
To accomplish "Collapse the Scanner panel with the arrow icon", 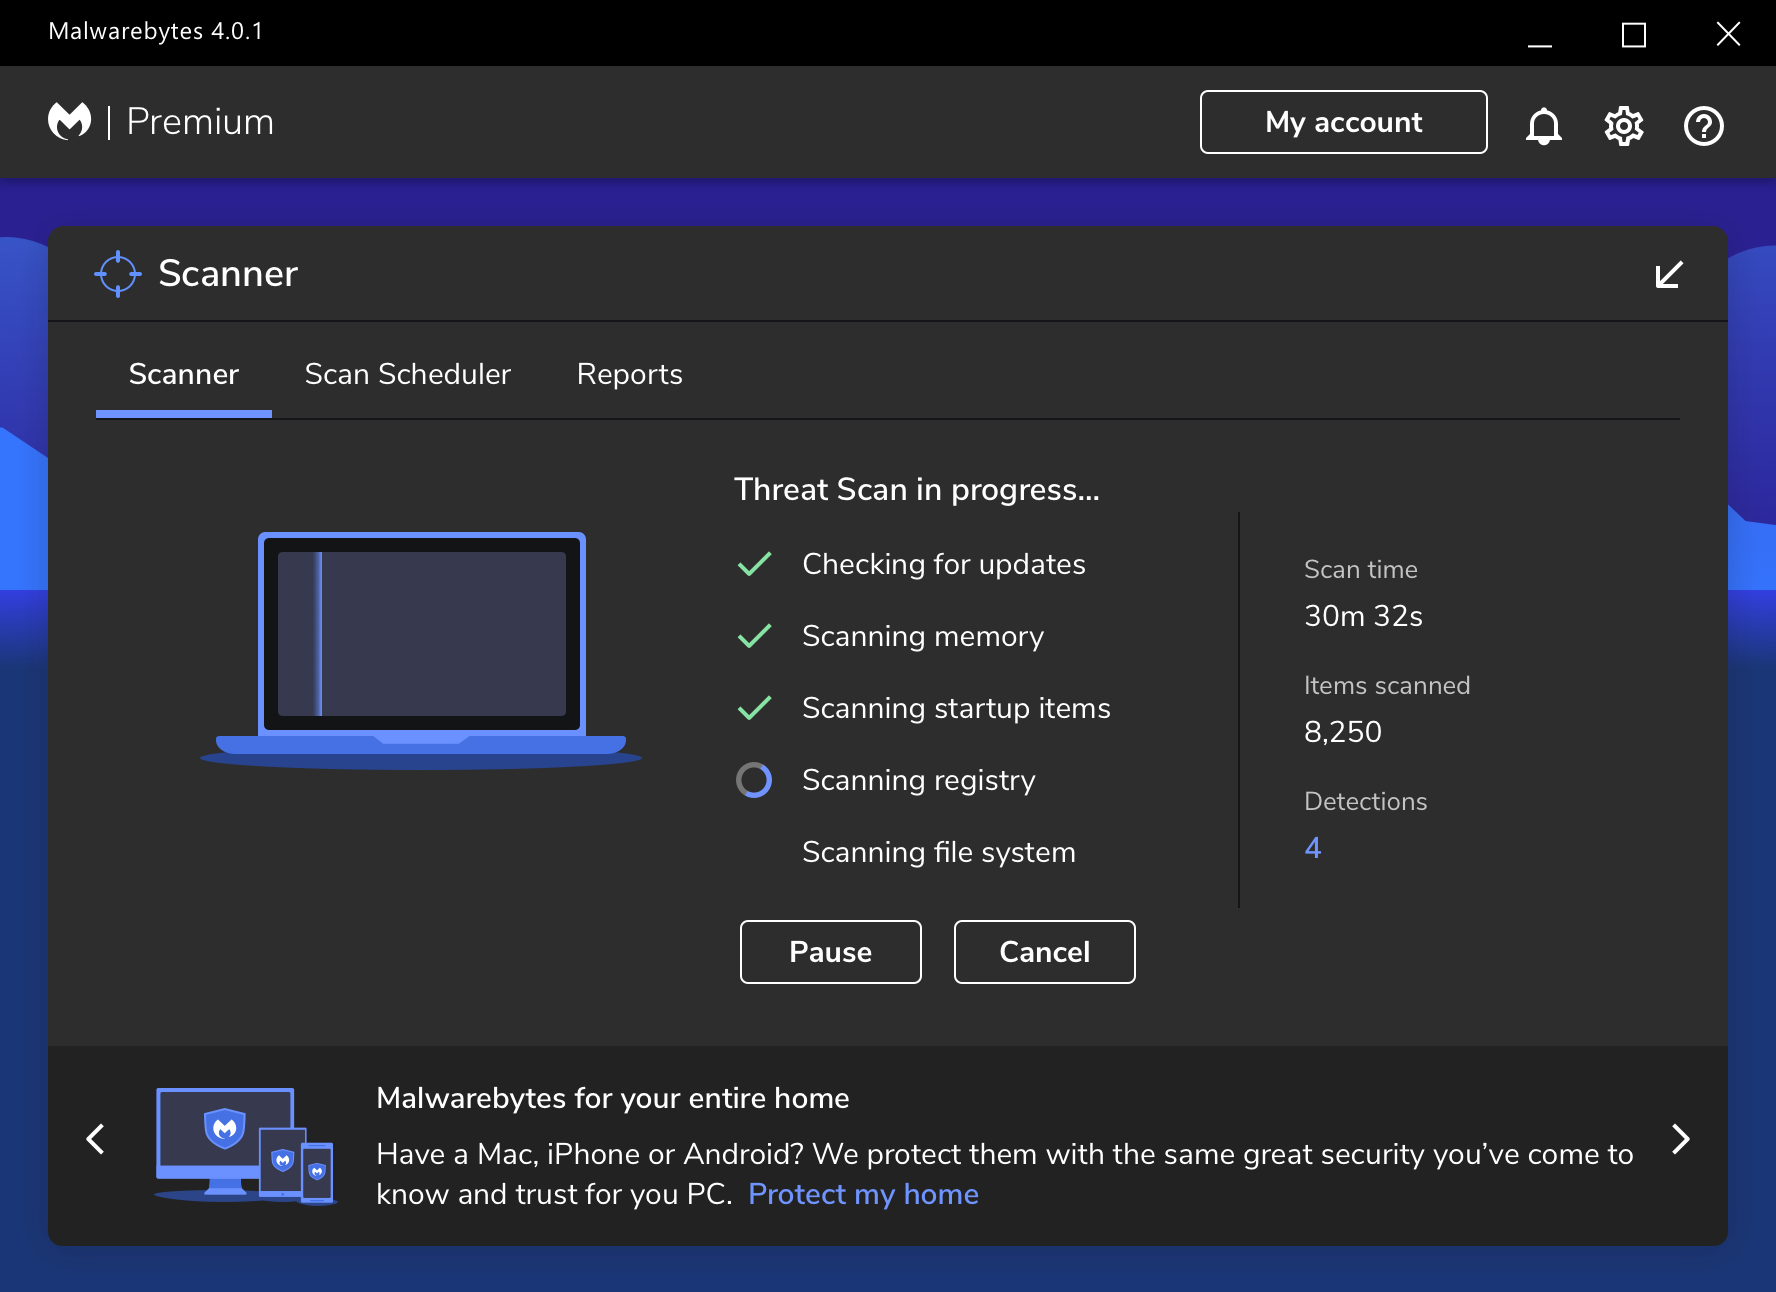I will (1669, 274).
